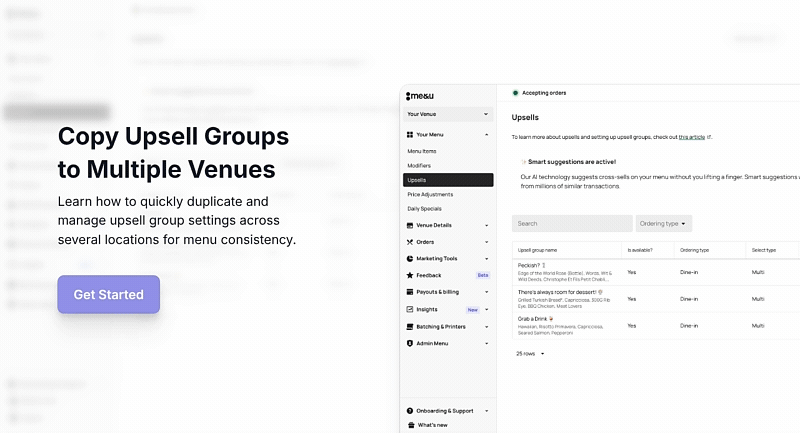Image resolution: width=800 pixels, height=433 pixels.
Task: Select Upsells in sidebar
Action: 448,180
